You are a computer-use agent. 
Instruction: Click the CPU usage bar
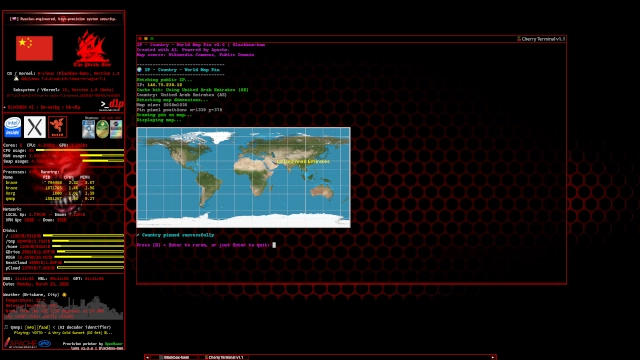(x=80, y=150)
